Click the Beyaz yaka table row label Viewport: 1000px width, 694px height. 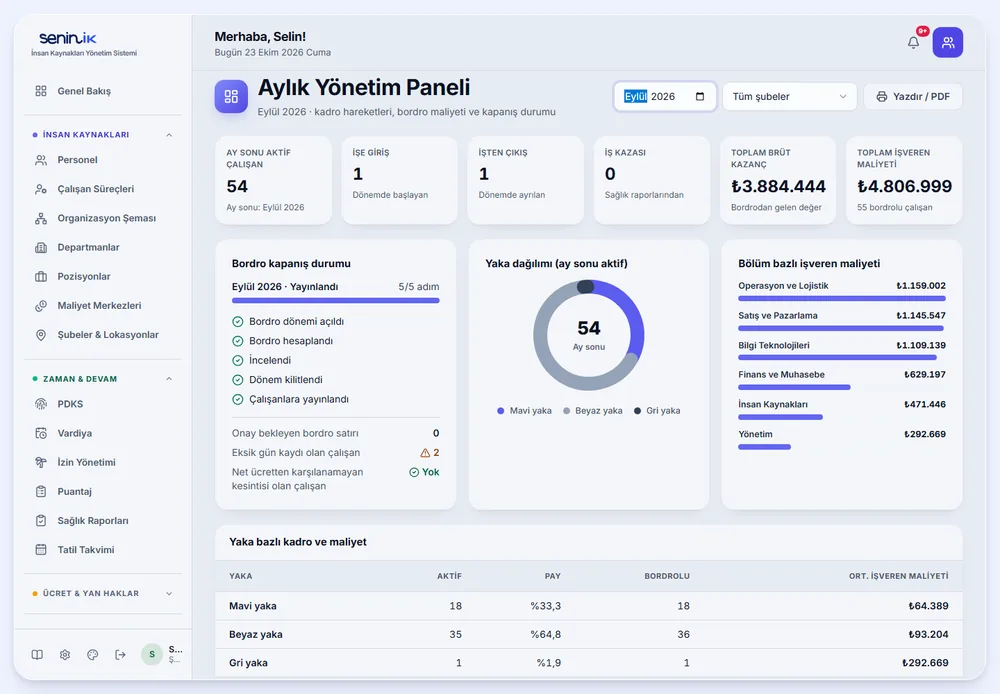tap(256, 635)
